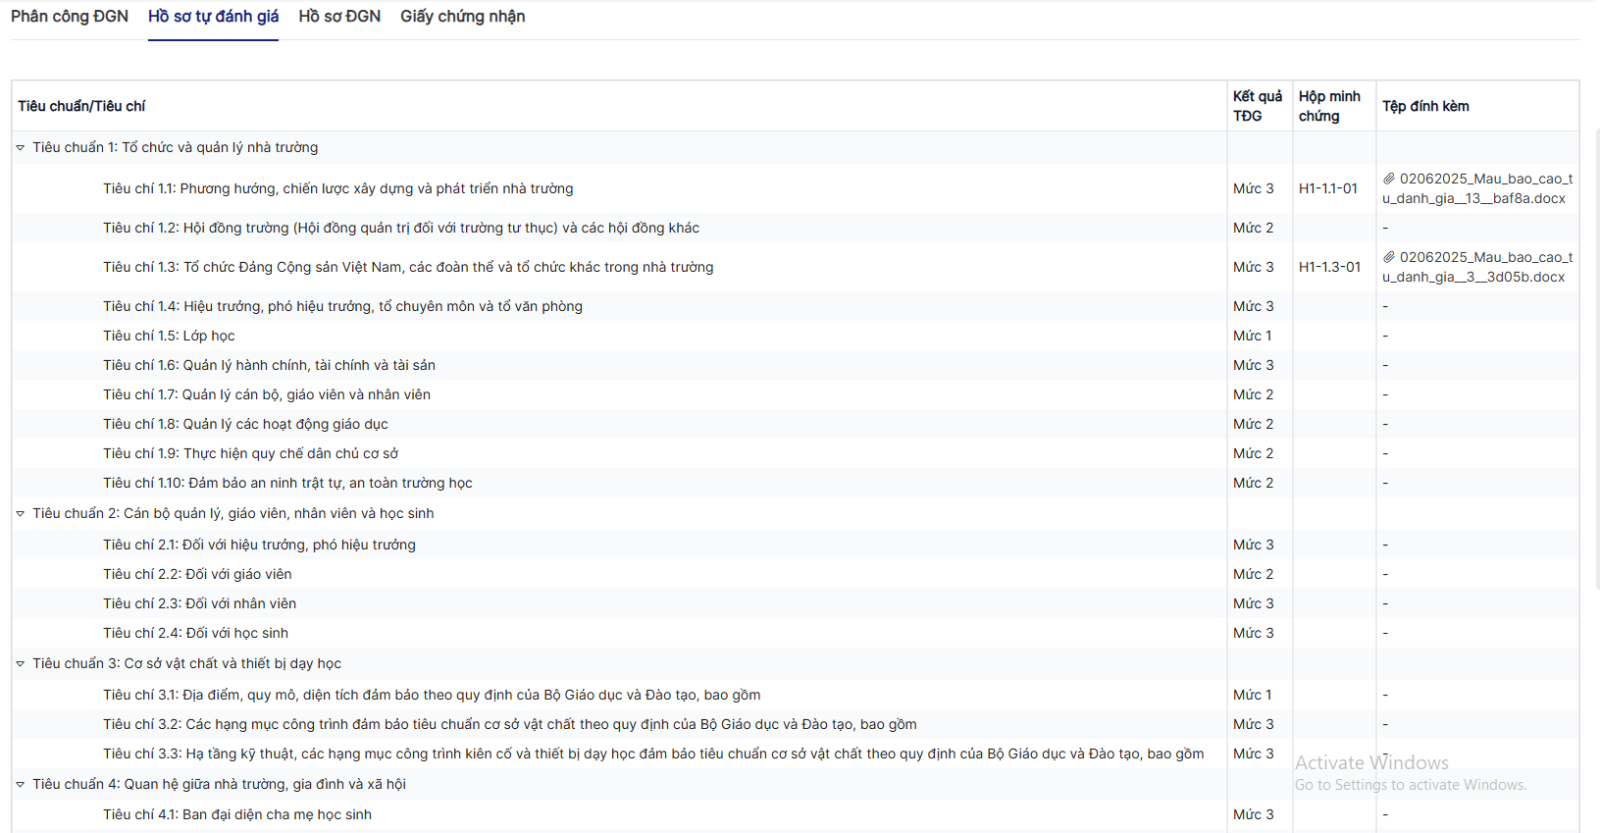Screen dimensions: 1600x833
Task: Click the Kết quả TĐG column header
Action: pyautogui.click(x=1257, y=106)
